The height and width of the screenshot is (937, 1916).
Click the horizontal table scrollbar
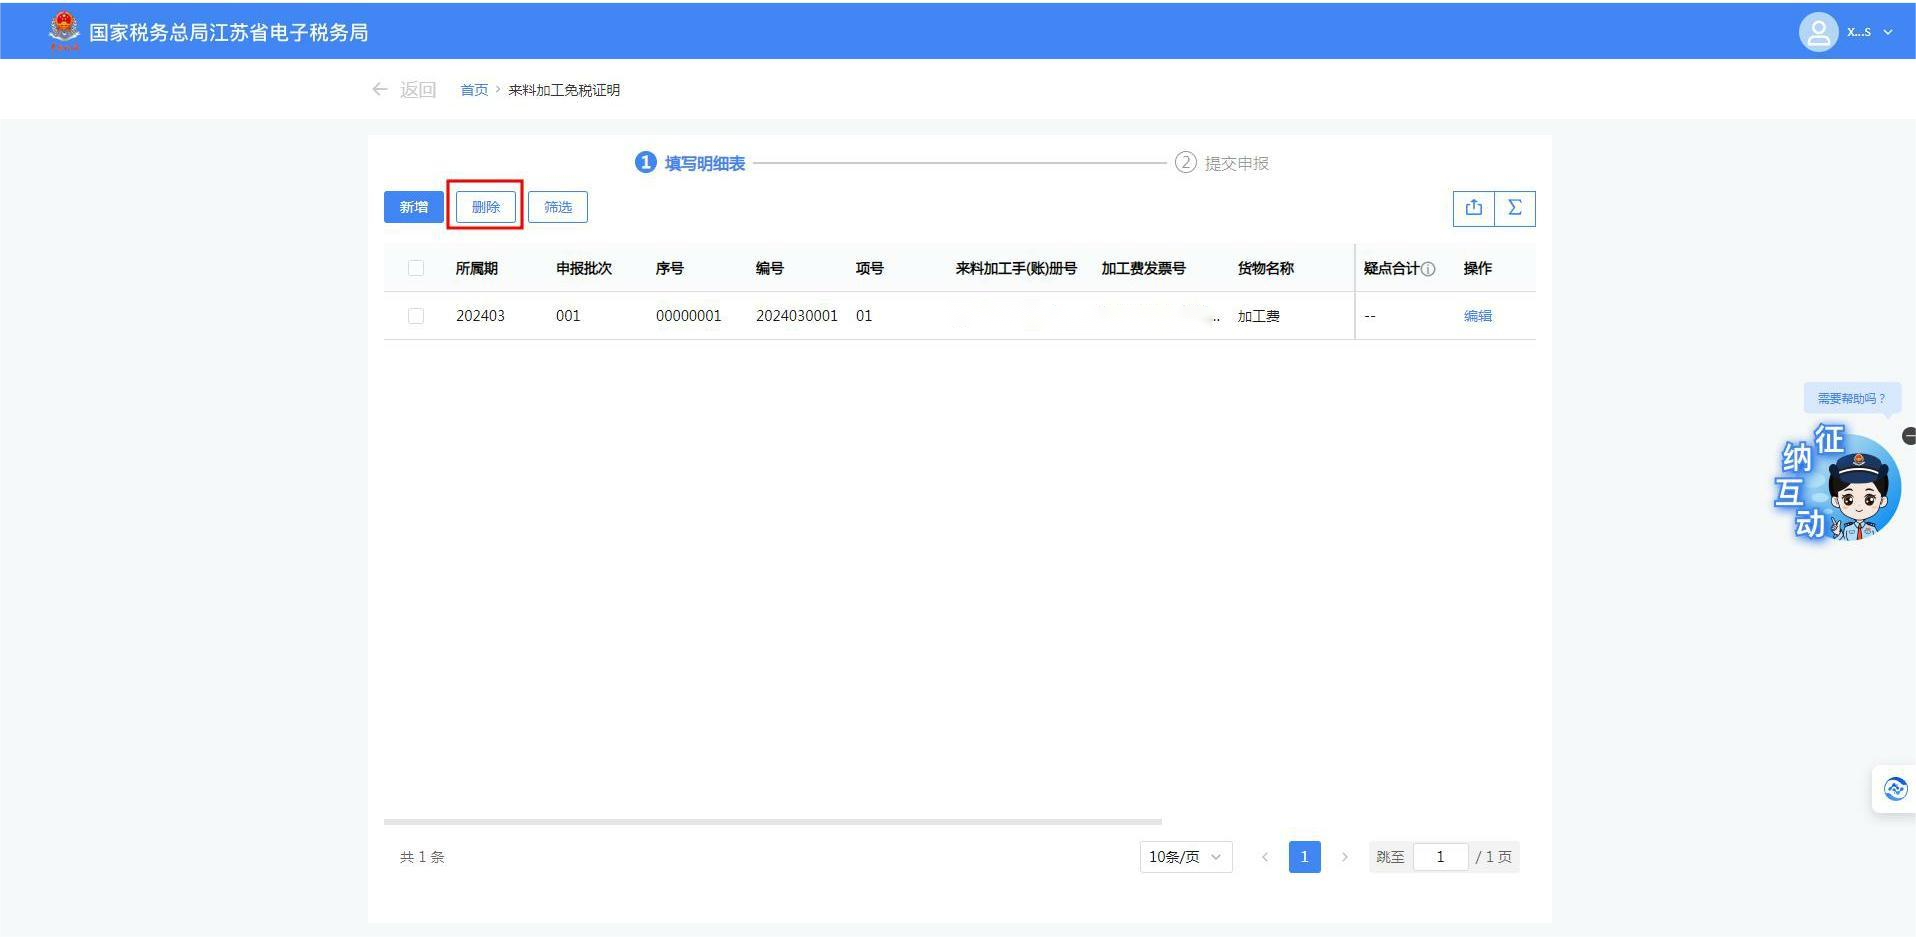772,822
